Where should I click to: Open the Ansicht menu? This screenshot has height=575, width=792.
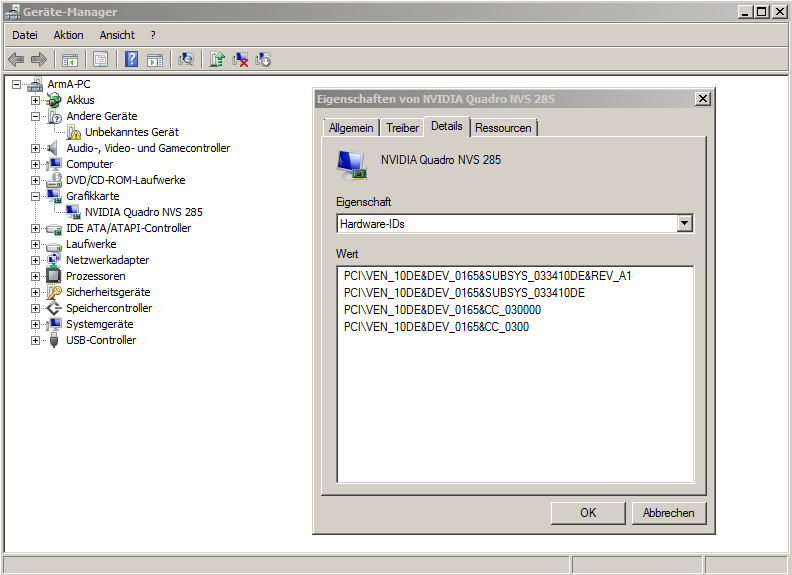117,35
